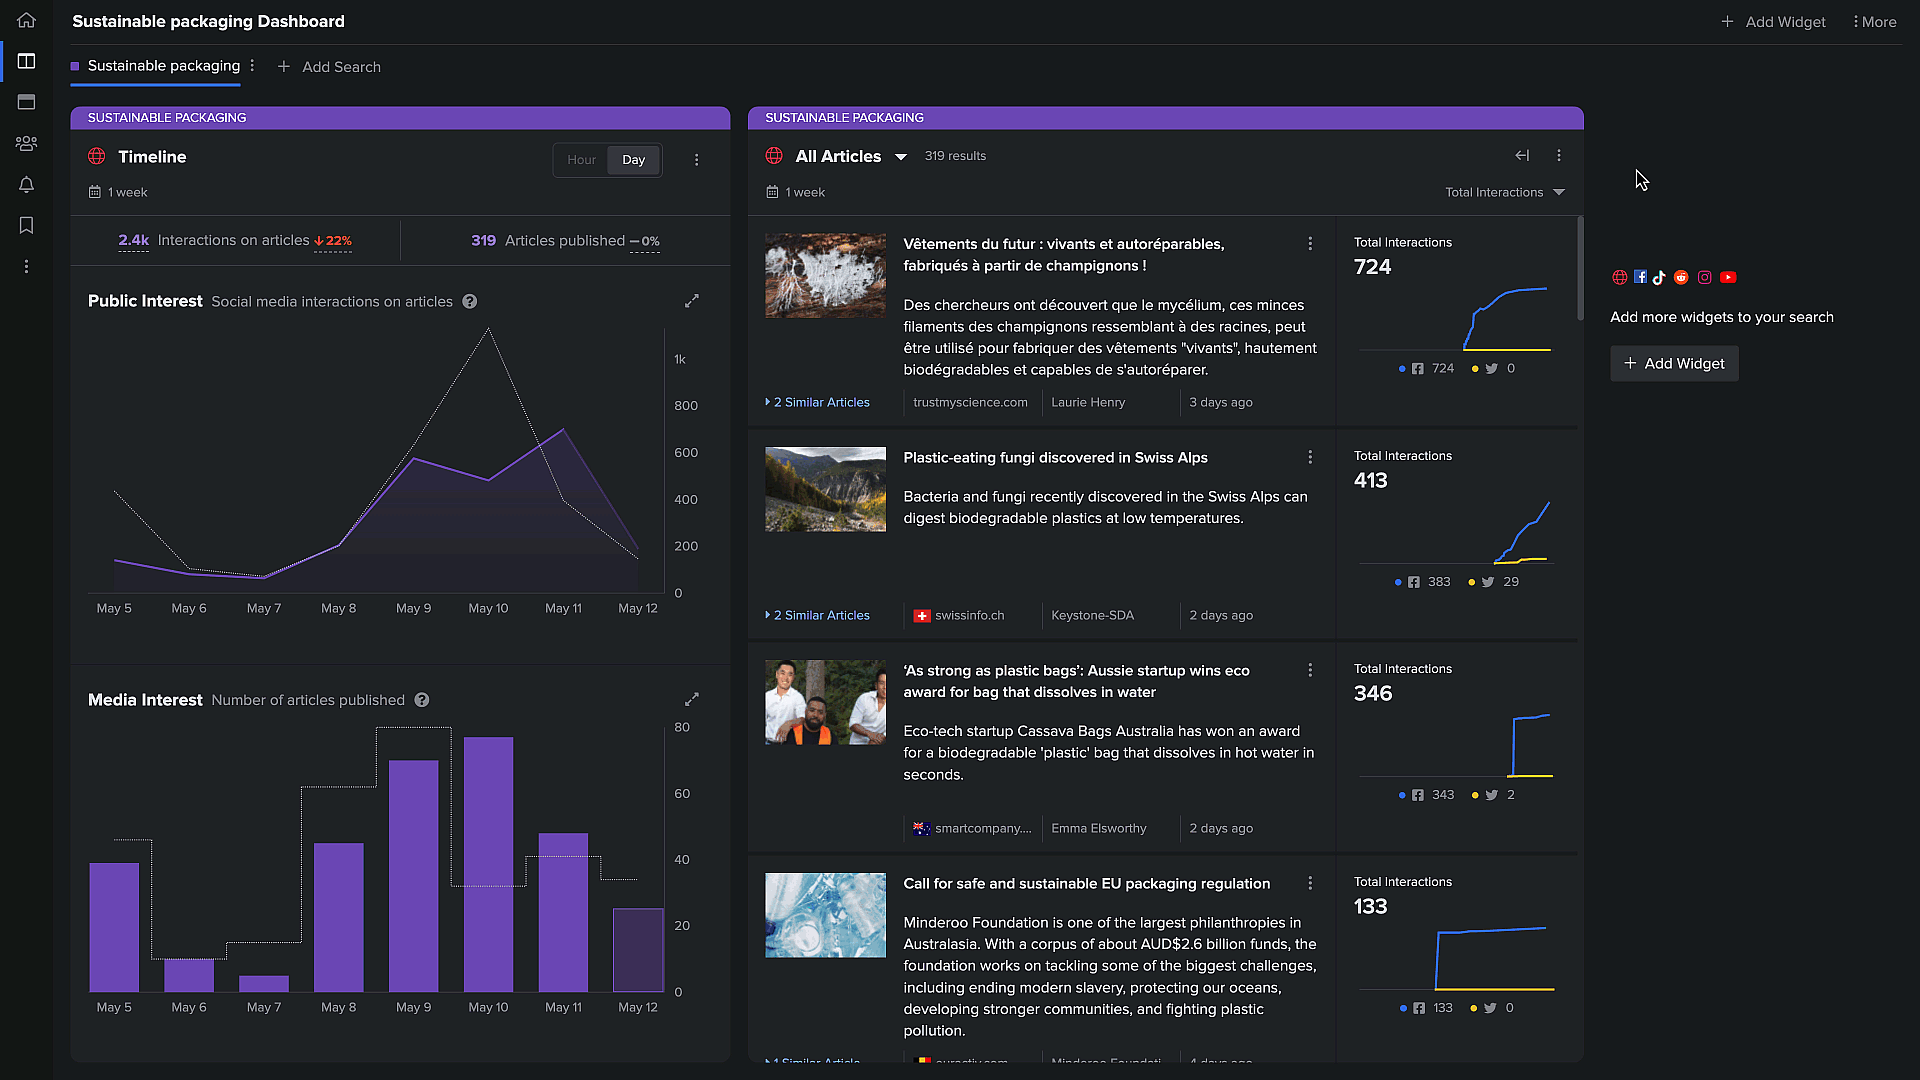Open trustmyscience.com source link
This screenshot has height=1080, width=1920.
click(x=970, y=402)
